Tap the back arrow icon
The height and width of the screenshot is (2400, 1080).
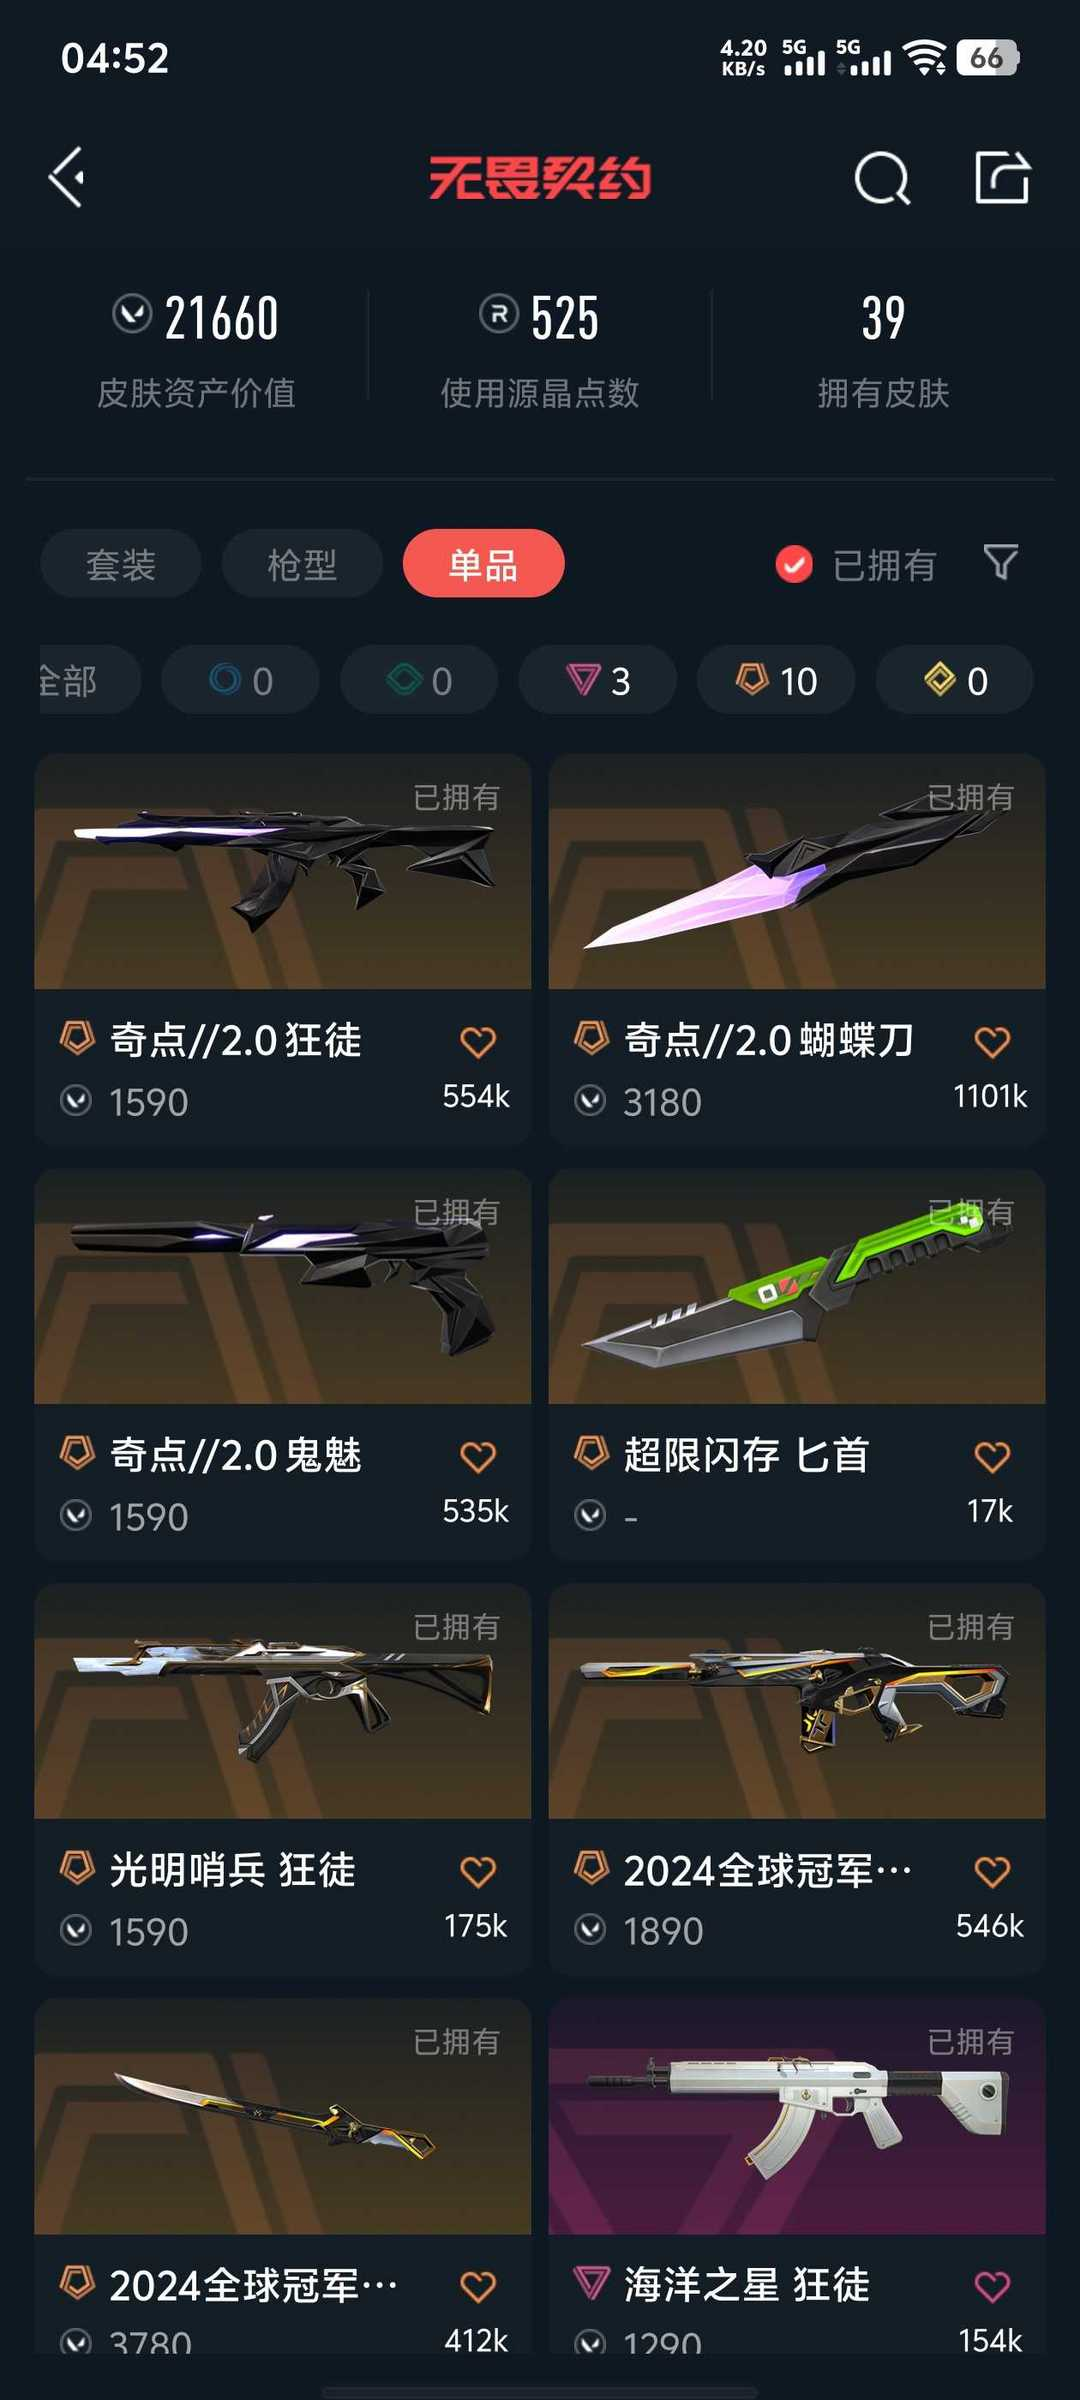pyautogui.click(x=67, y=178)
